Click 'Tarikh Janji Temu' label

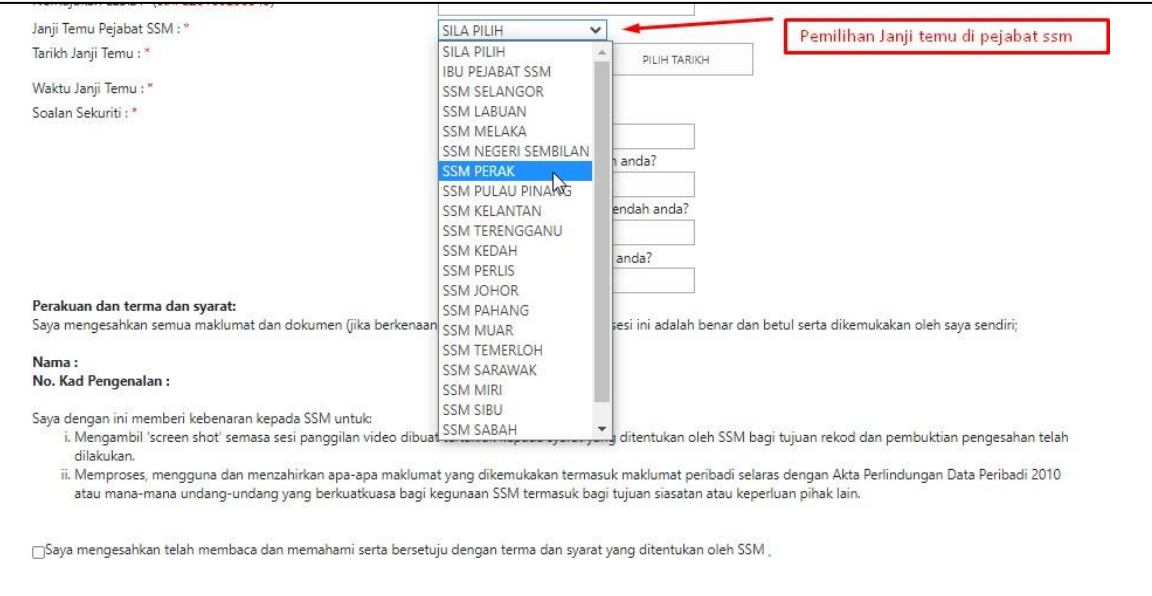click(91, 53)
